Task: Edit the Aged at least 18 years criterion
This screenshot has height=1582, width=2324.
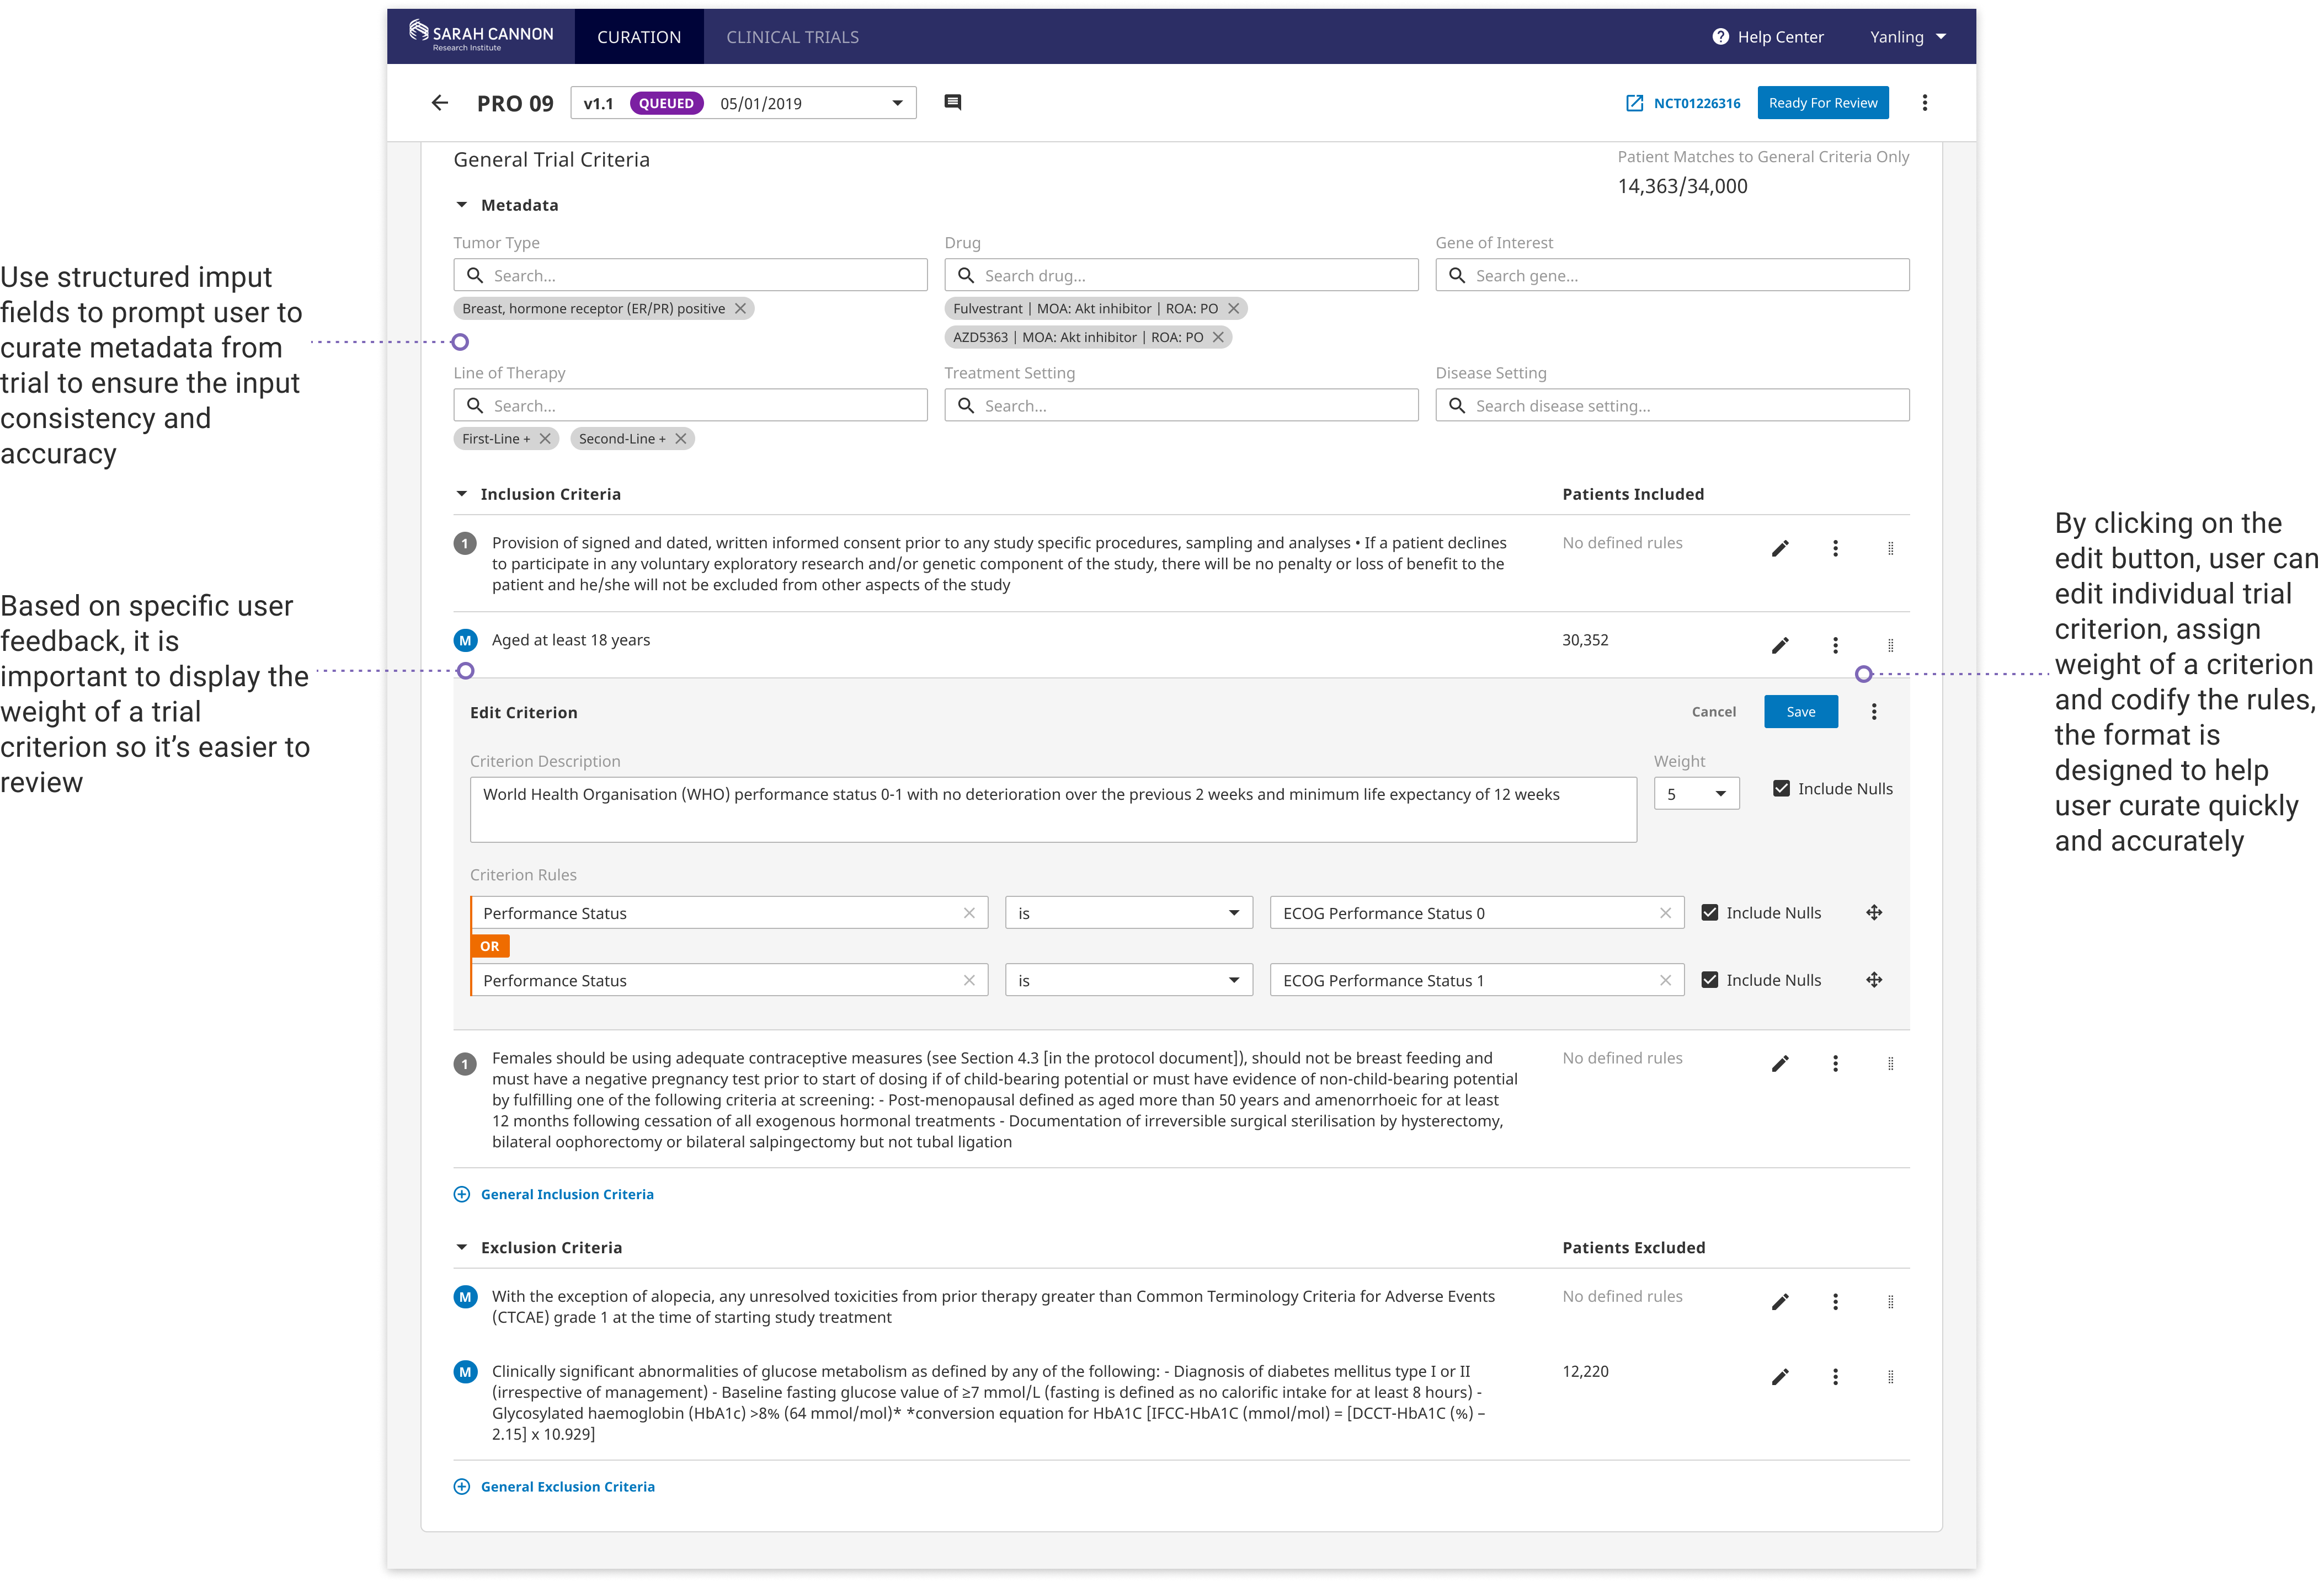Action: coord(1780,645)
